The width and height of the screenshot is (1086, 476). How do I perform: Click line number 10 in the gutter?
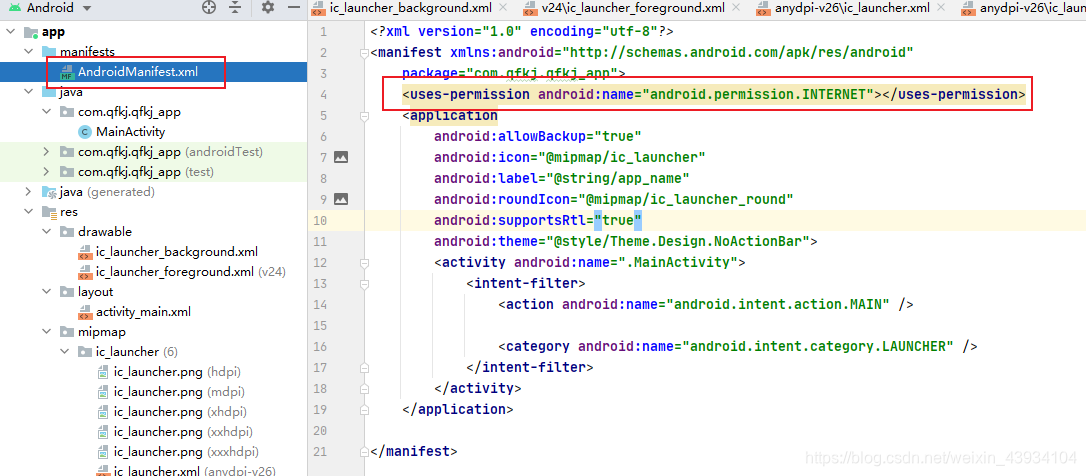(x=319, y=220)
